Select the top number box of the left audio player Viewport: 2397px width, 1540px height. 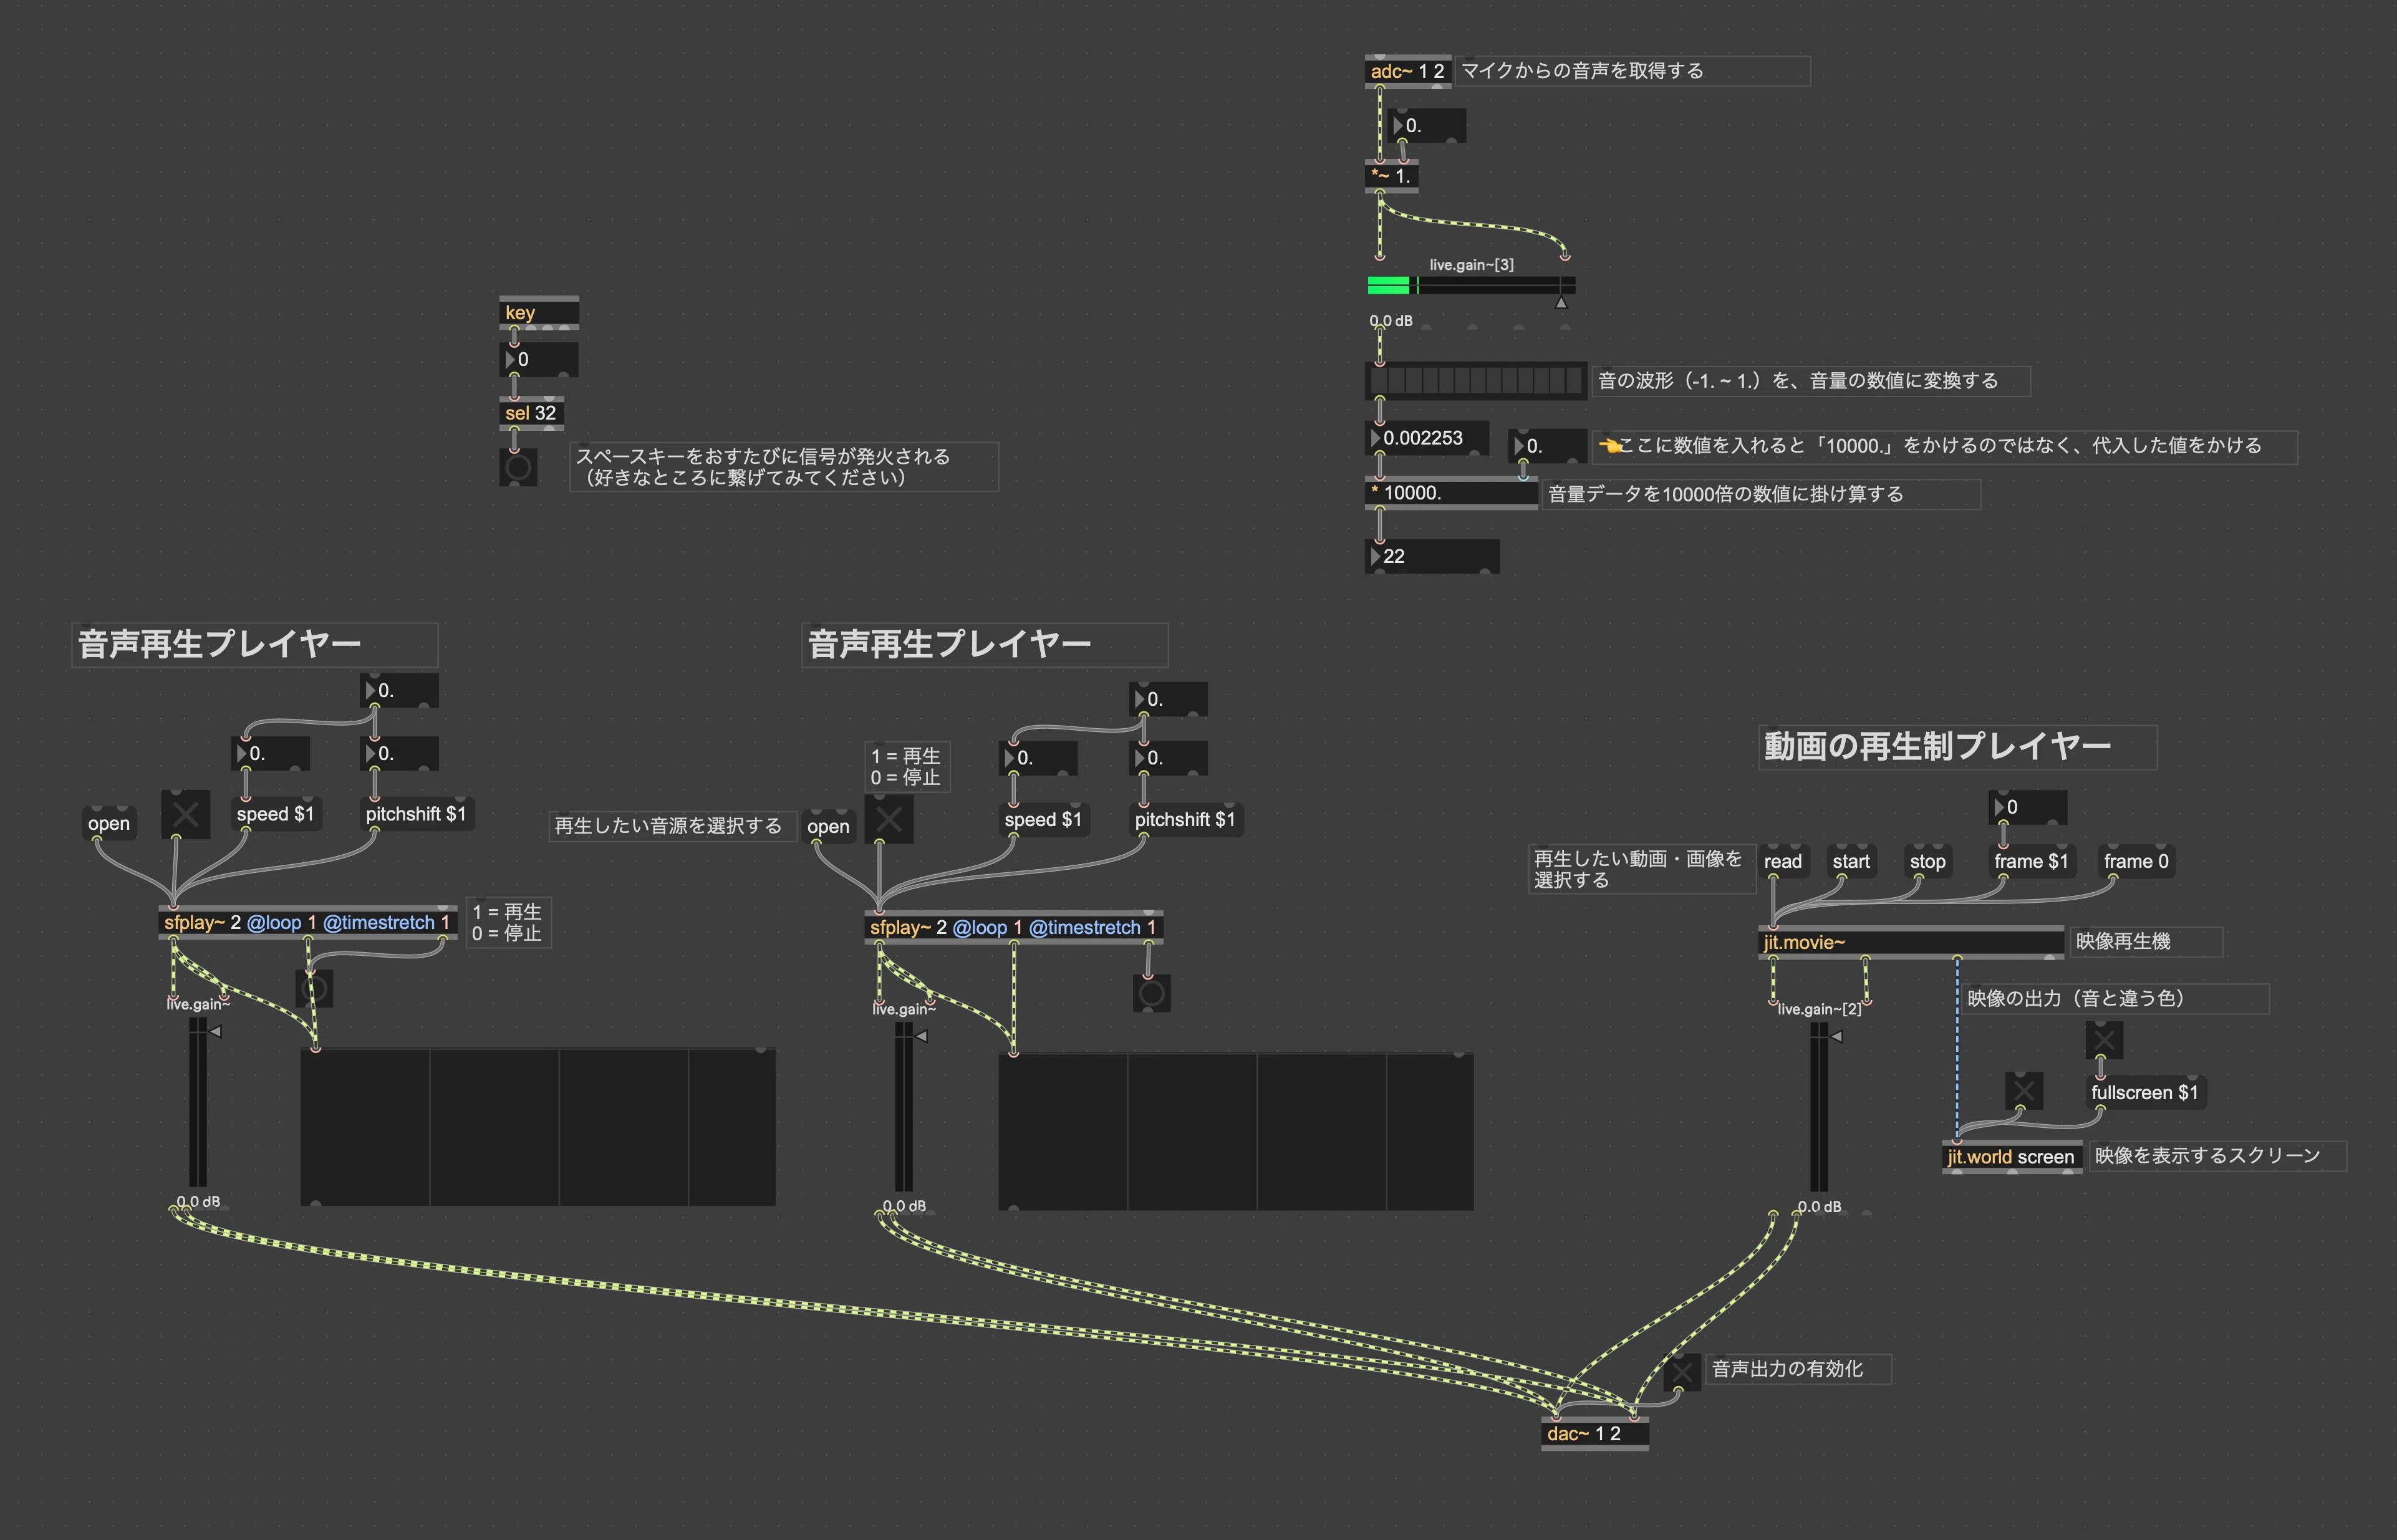[399, 691]
